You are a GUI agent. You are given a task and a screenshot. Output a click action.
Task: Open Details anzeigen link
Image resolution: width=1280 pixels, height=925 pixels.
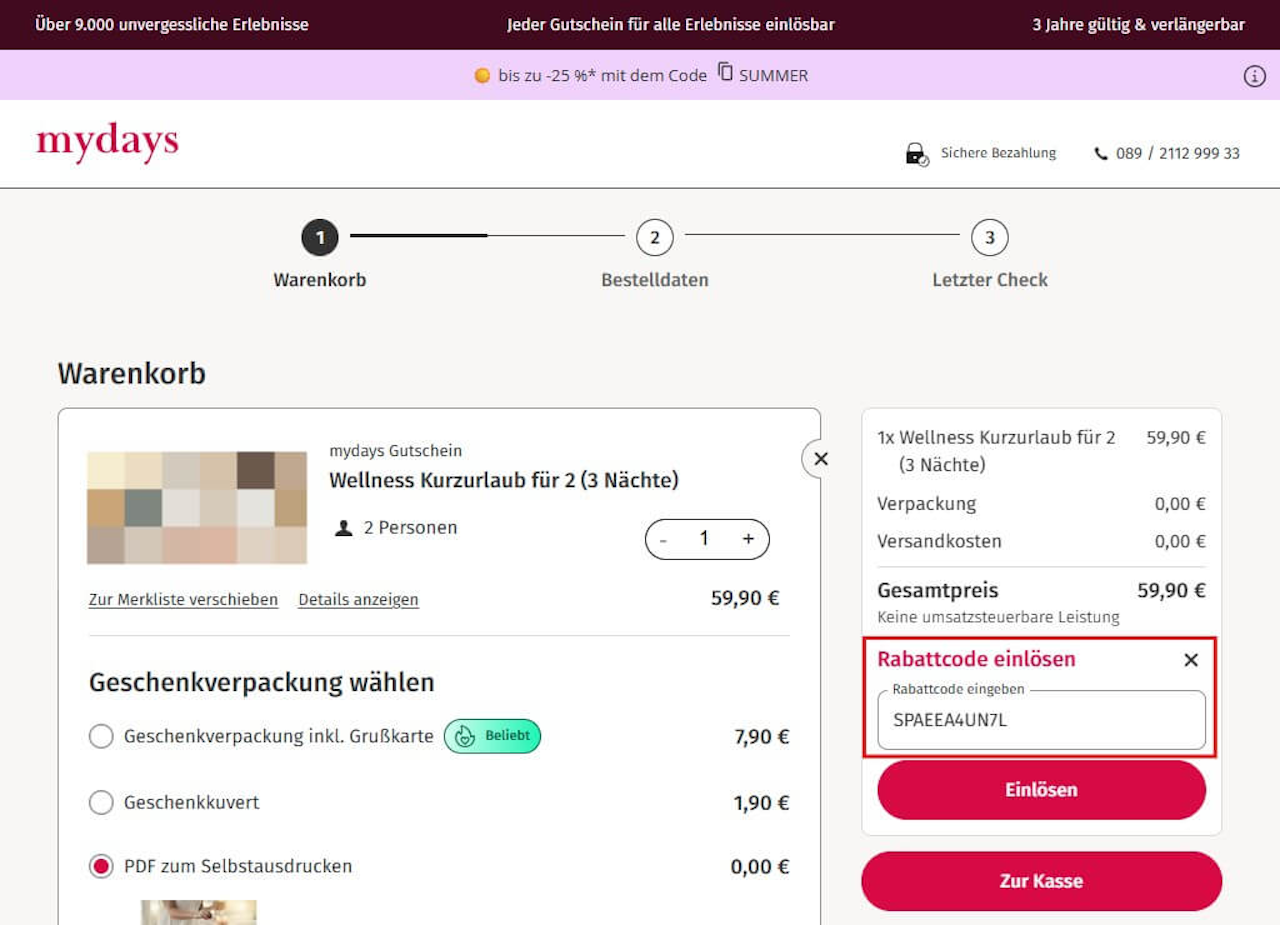pos(358,600)
